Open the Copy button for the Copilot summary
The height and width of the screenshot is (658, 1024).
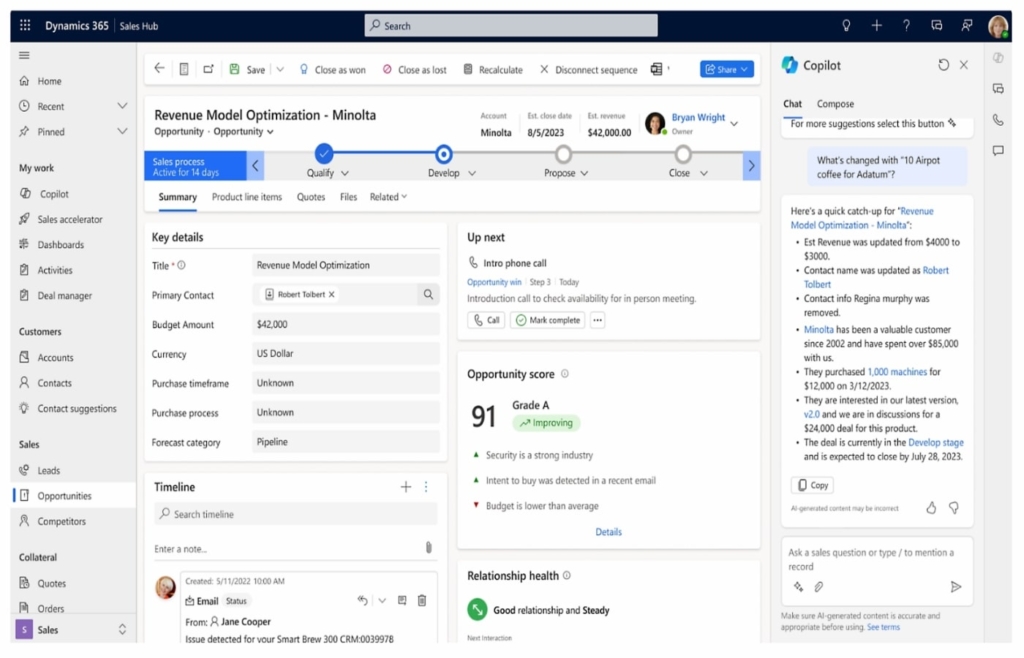coord(810,485)
